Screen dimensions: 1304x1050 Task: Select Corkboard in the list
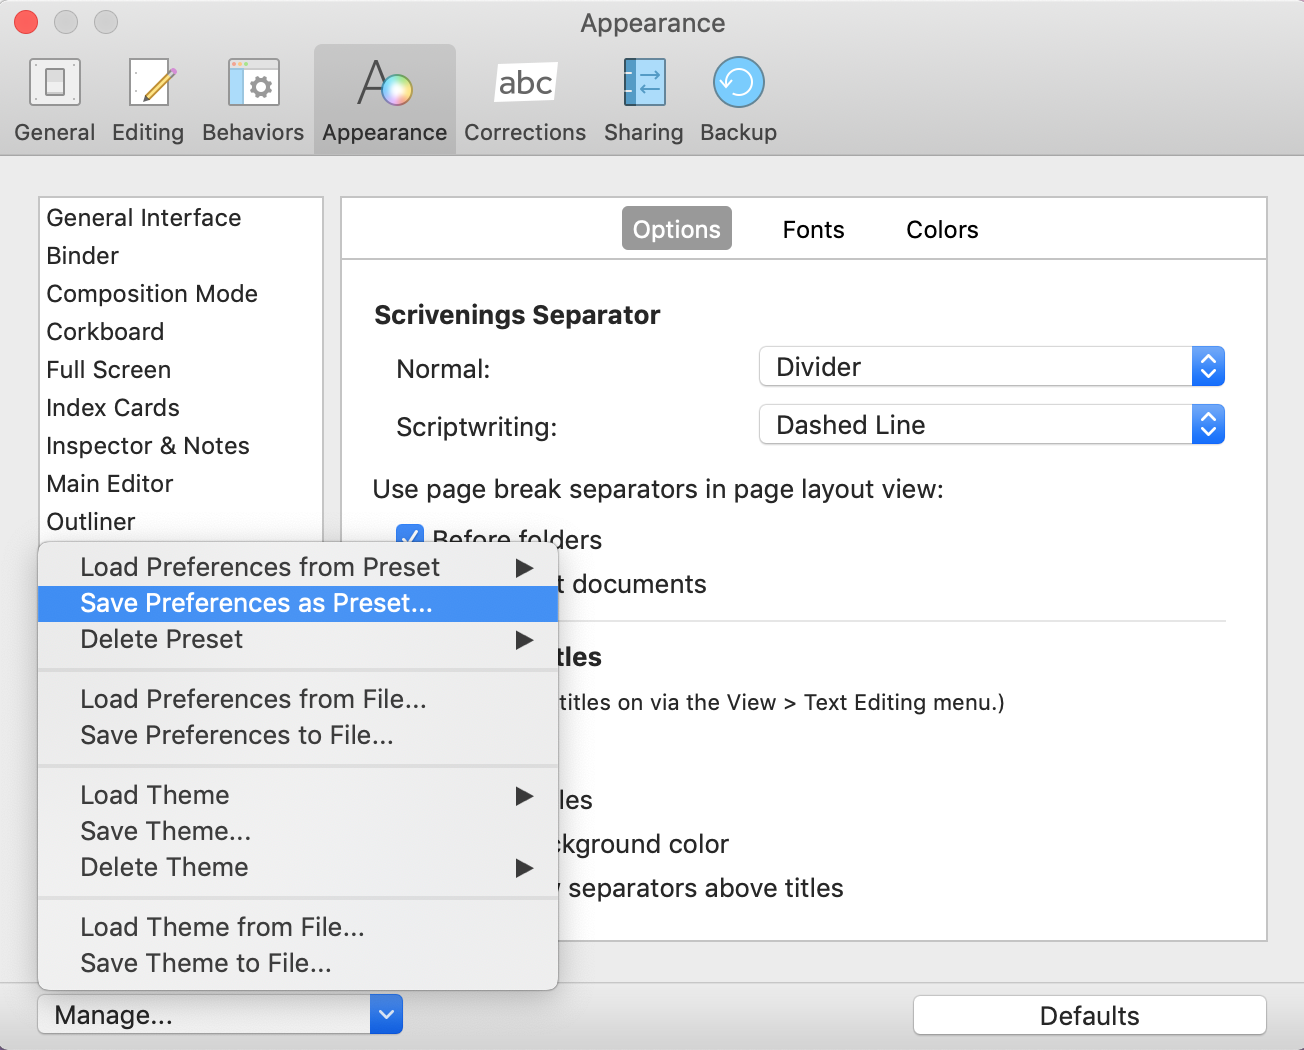pyautogui.click(x=181, y=332)
